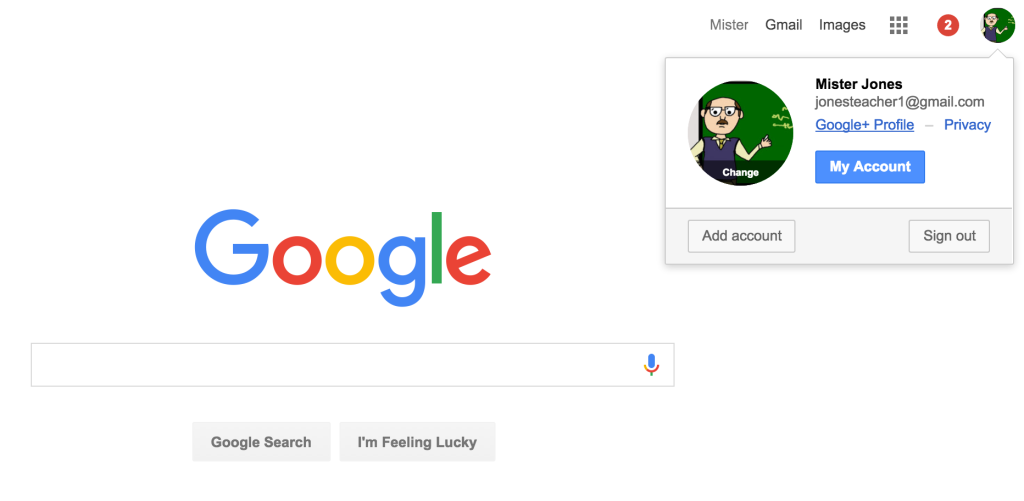1024x501 pixels.
Task: Open the Privacy link in the account popup
Action: pos(967,125)
